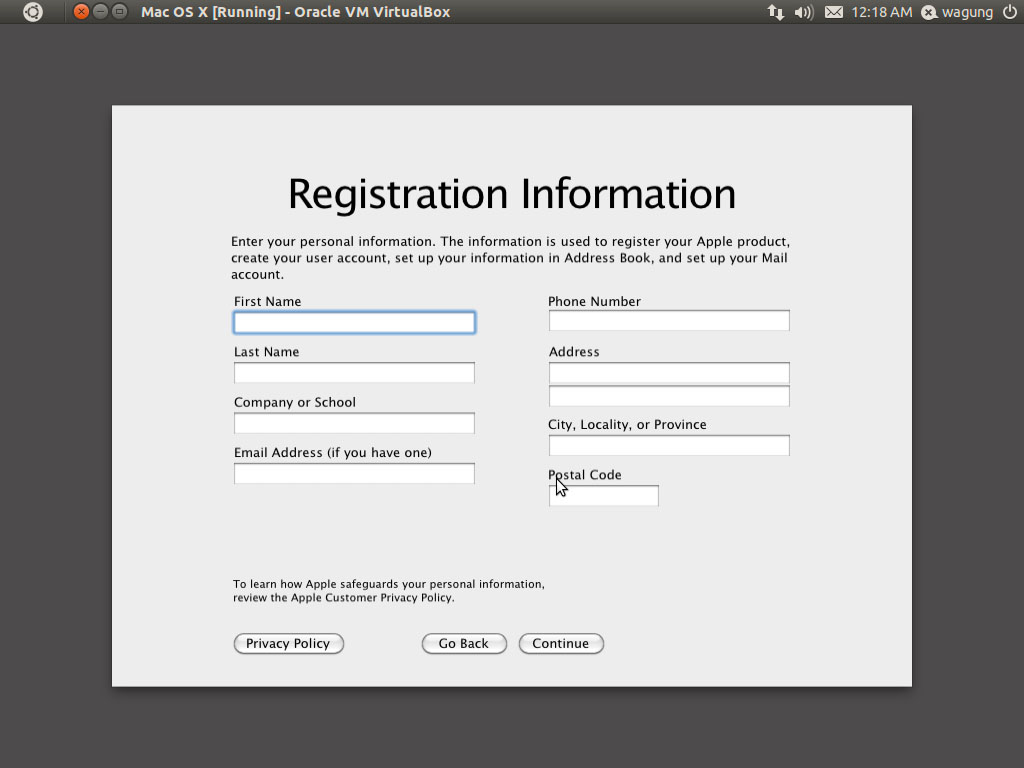Focus the First Name field
This screenshot has width=1024, height=768.
[355, 322]
